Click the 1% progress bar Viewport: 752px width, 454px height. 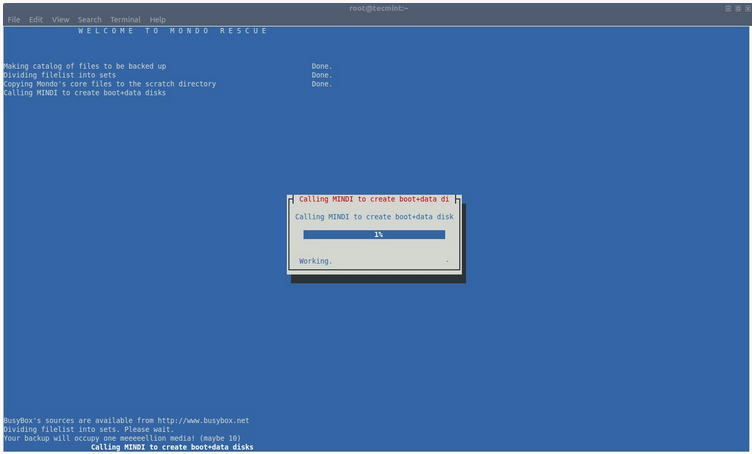(374, 235)
